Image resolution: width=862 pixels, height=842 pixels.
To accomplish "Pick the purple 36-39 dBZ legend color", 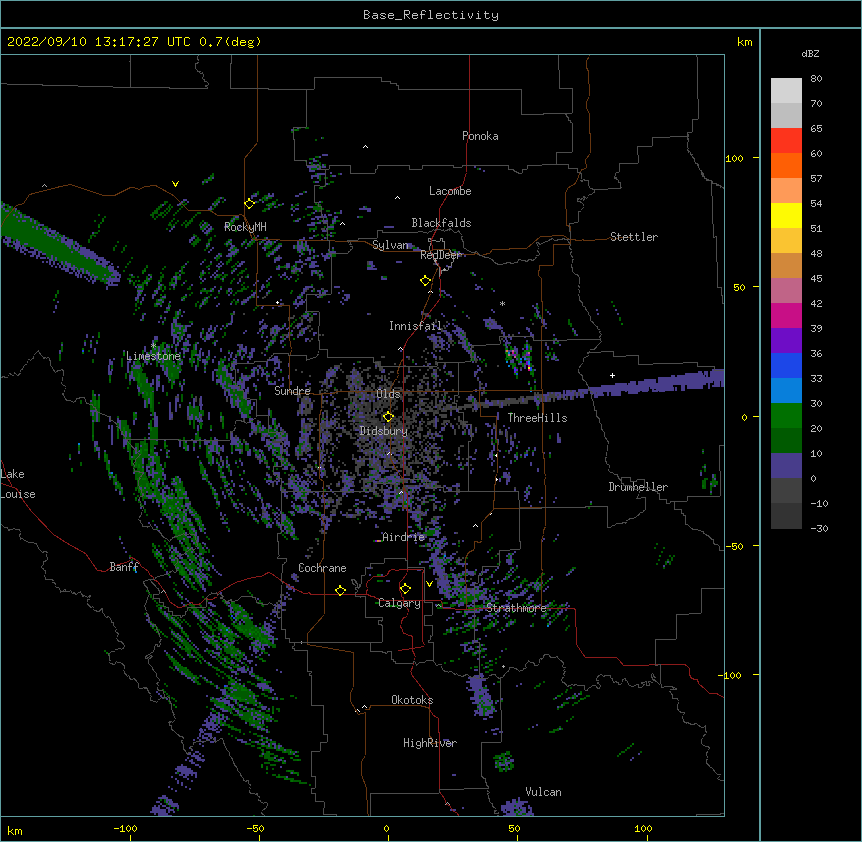I will click(x=786, y=340).
